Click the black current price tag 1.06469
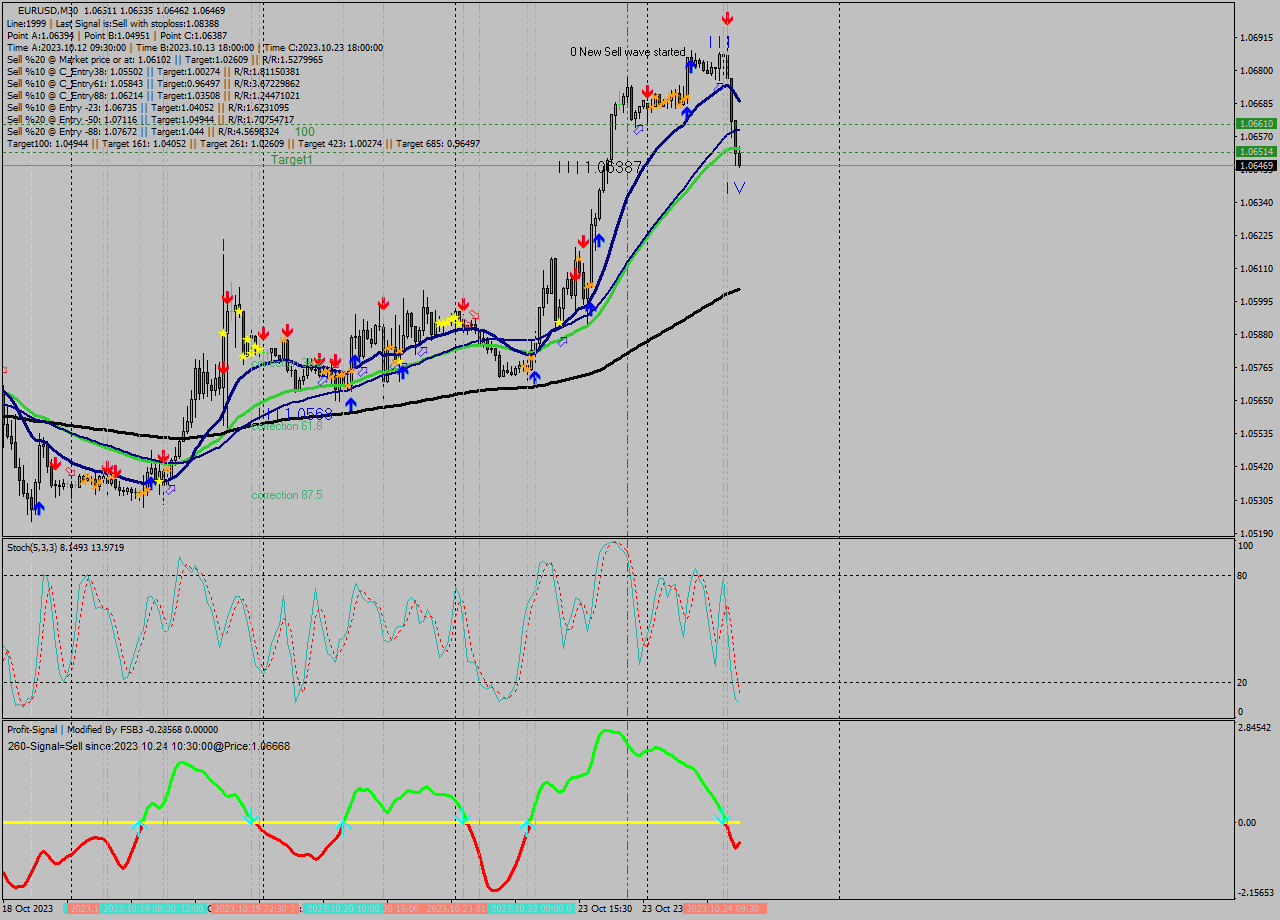1280x920 pixels. click(x=1258, y=166)
